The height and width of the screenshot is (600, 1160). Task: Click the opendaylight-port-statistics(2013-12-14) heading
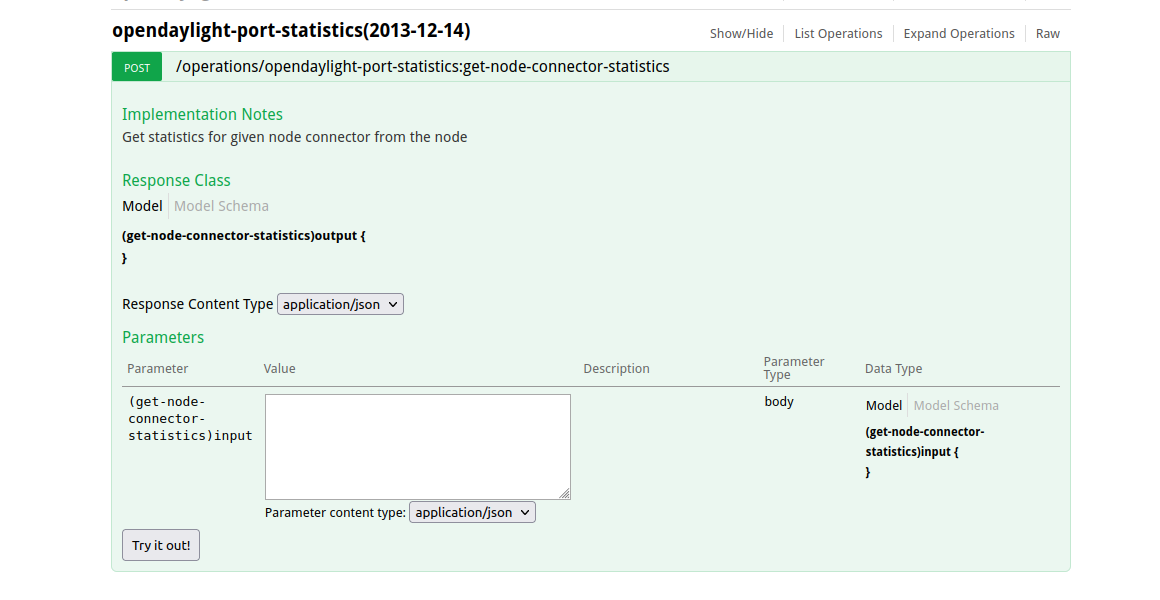(x=291, y=30)
